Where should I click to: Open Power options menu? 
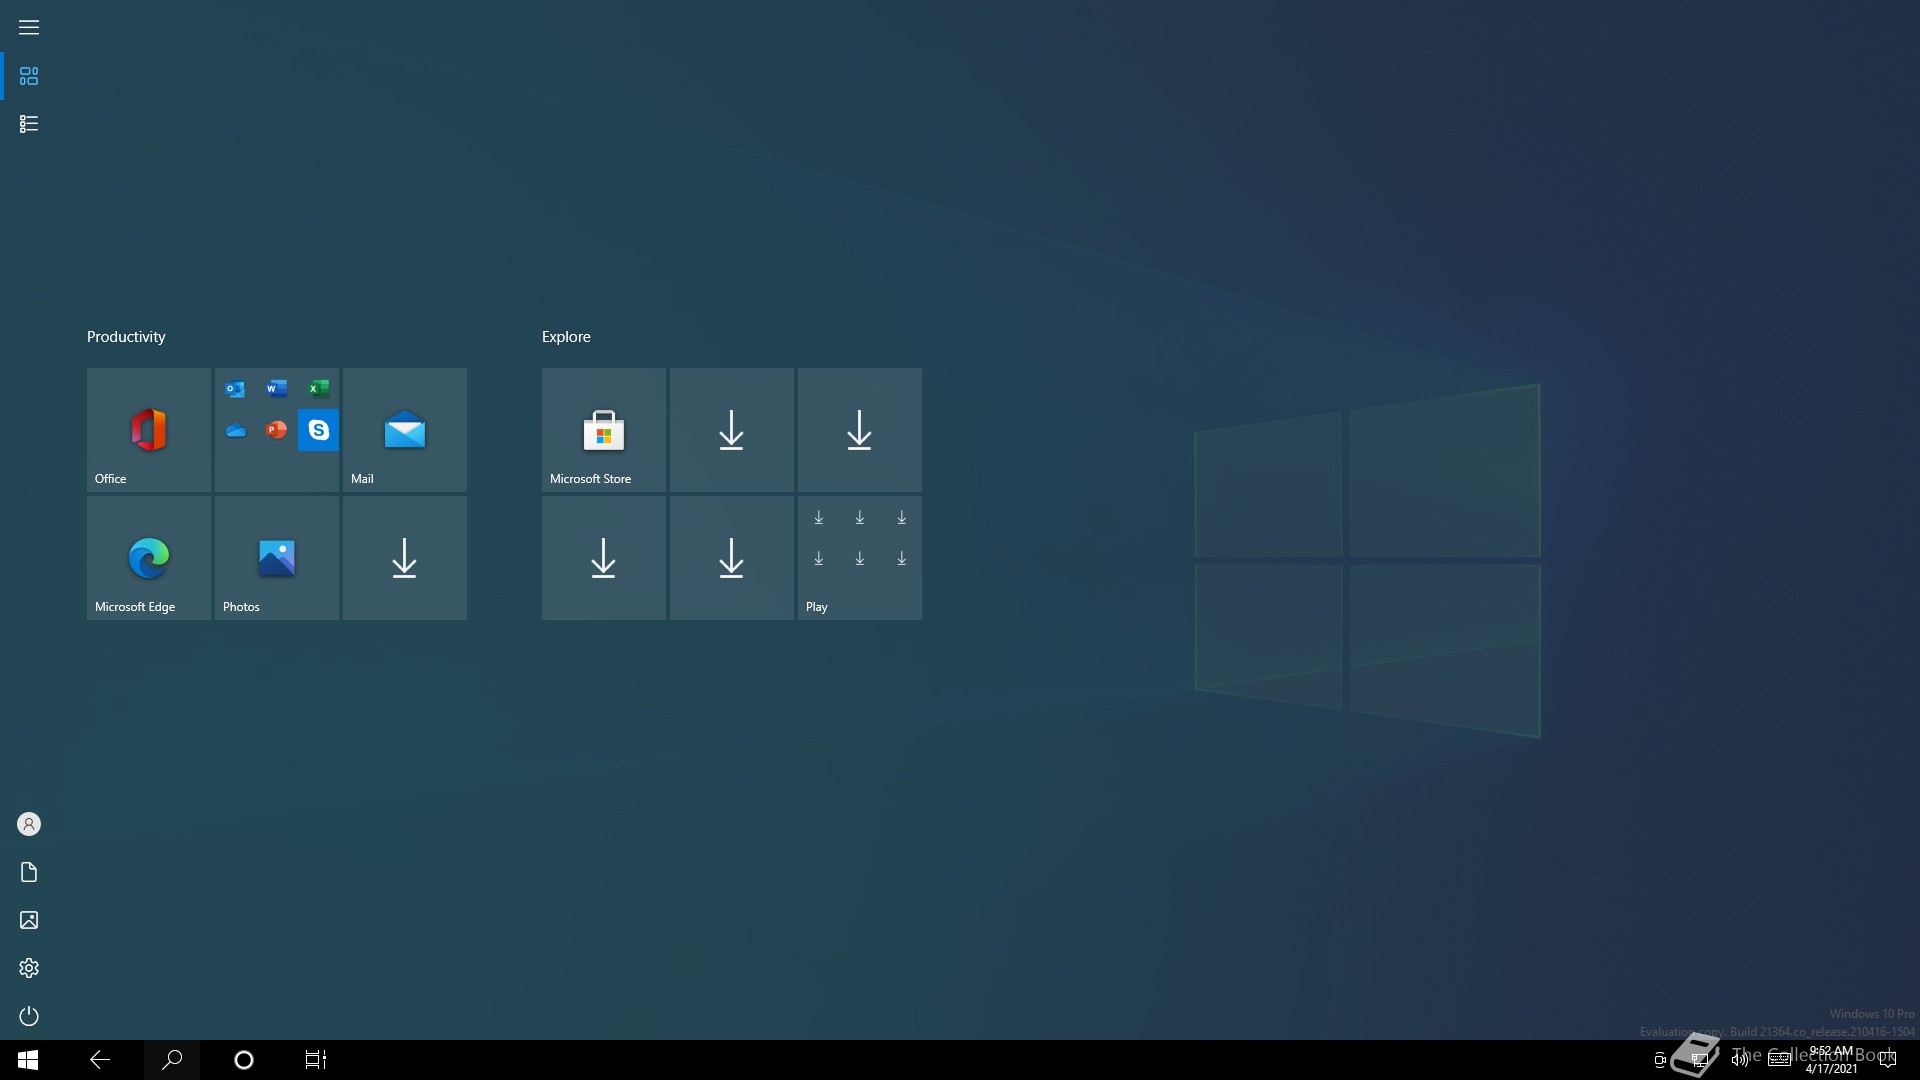point(29,1016)
